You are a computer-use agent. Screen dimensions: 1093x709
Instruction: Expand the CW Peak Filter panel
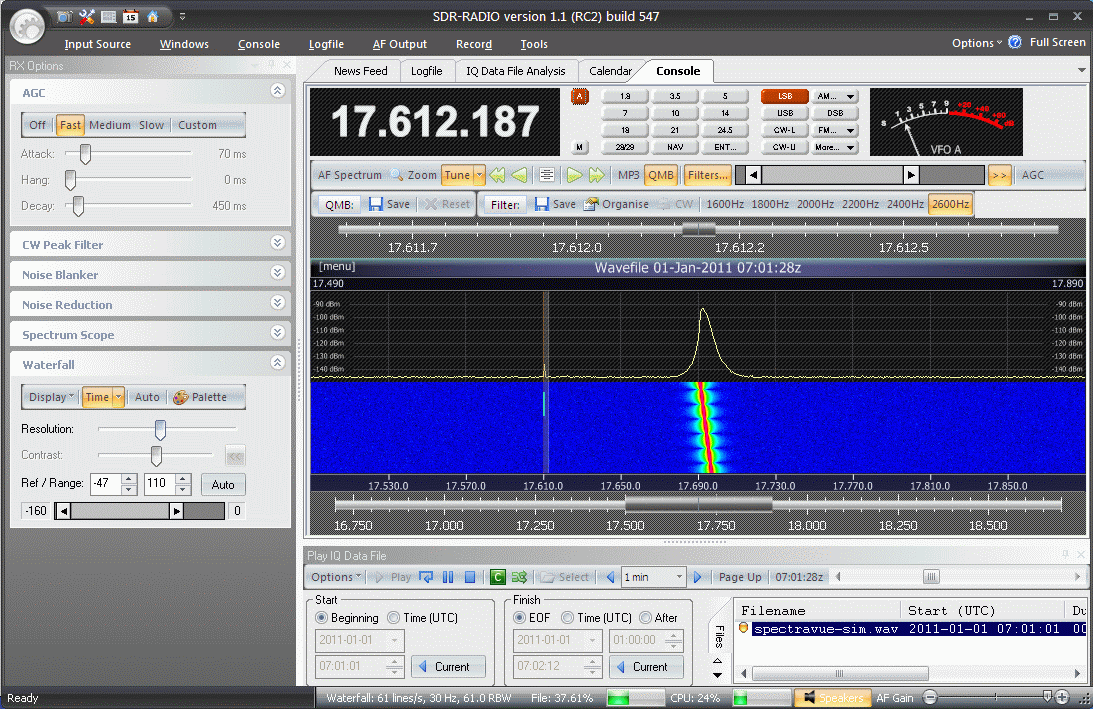(277, 243)
